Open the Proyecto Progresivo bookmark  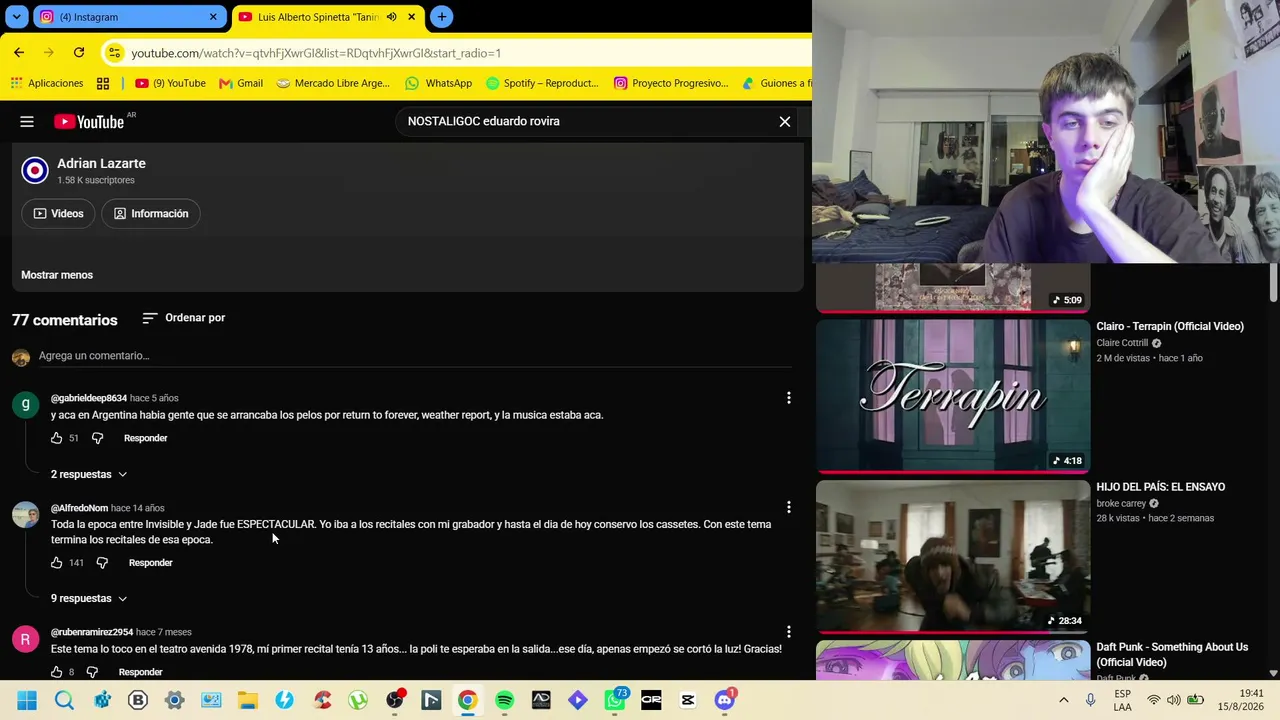click(671, 83)
